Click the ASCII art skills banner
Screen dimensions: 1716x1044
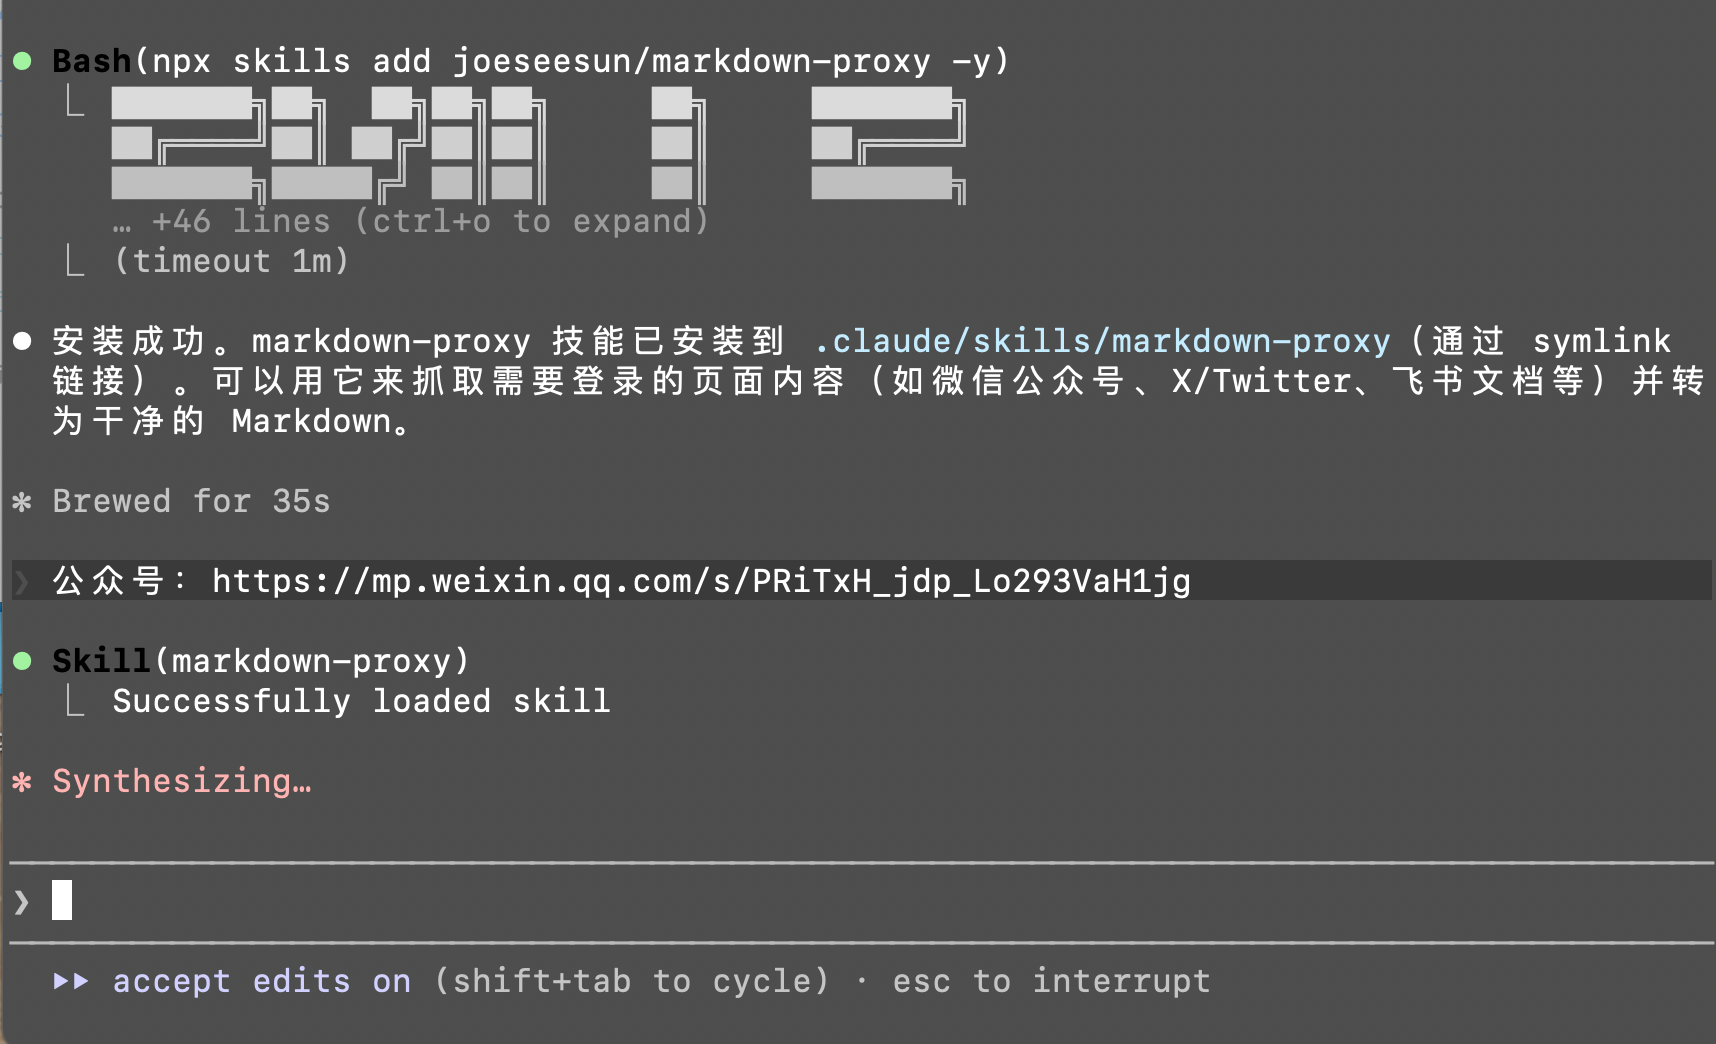537,145
